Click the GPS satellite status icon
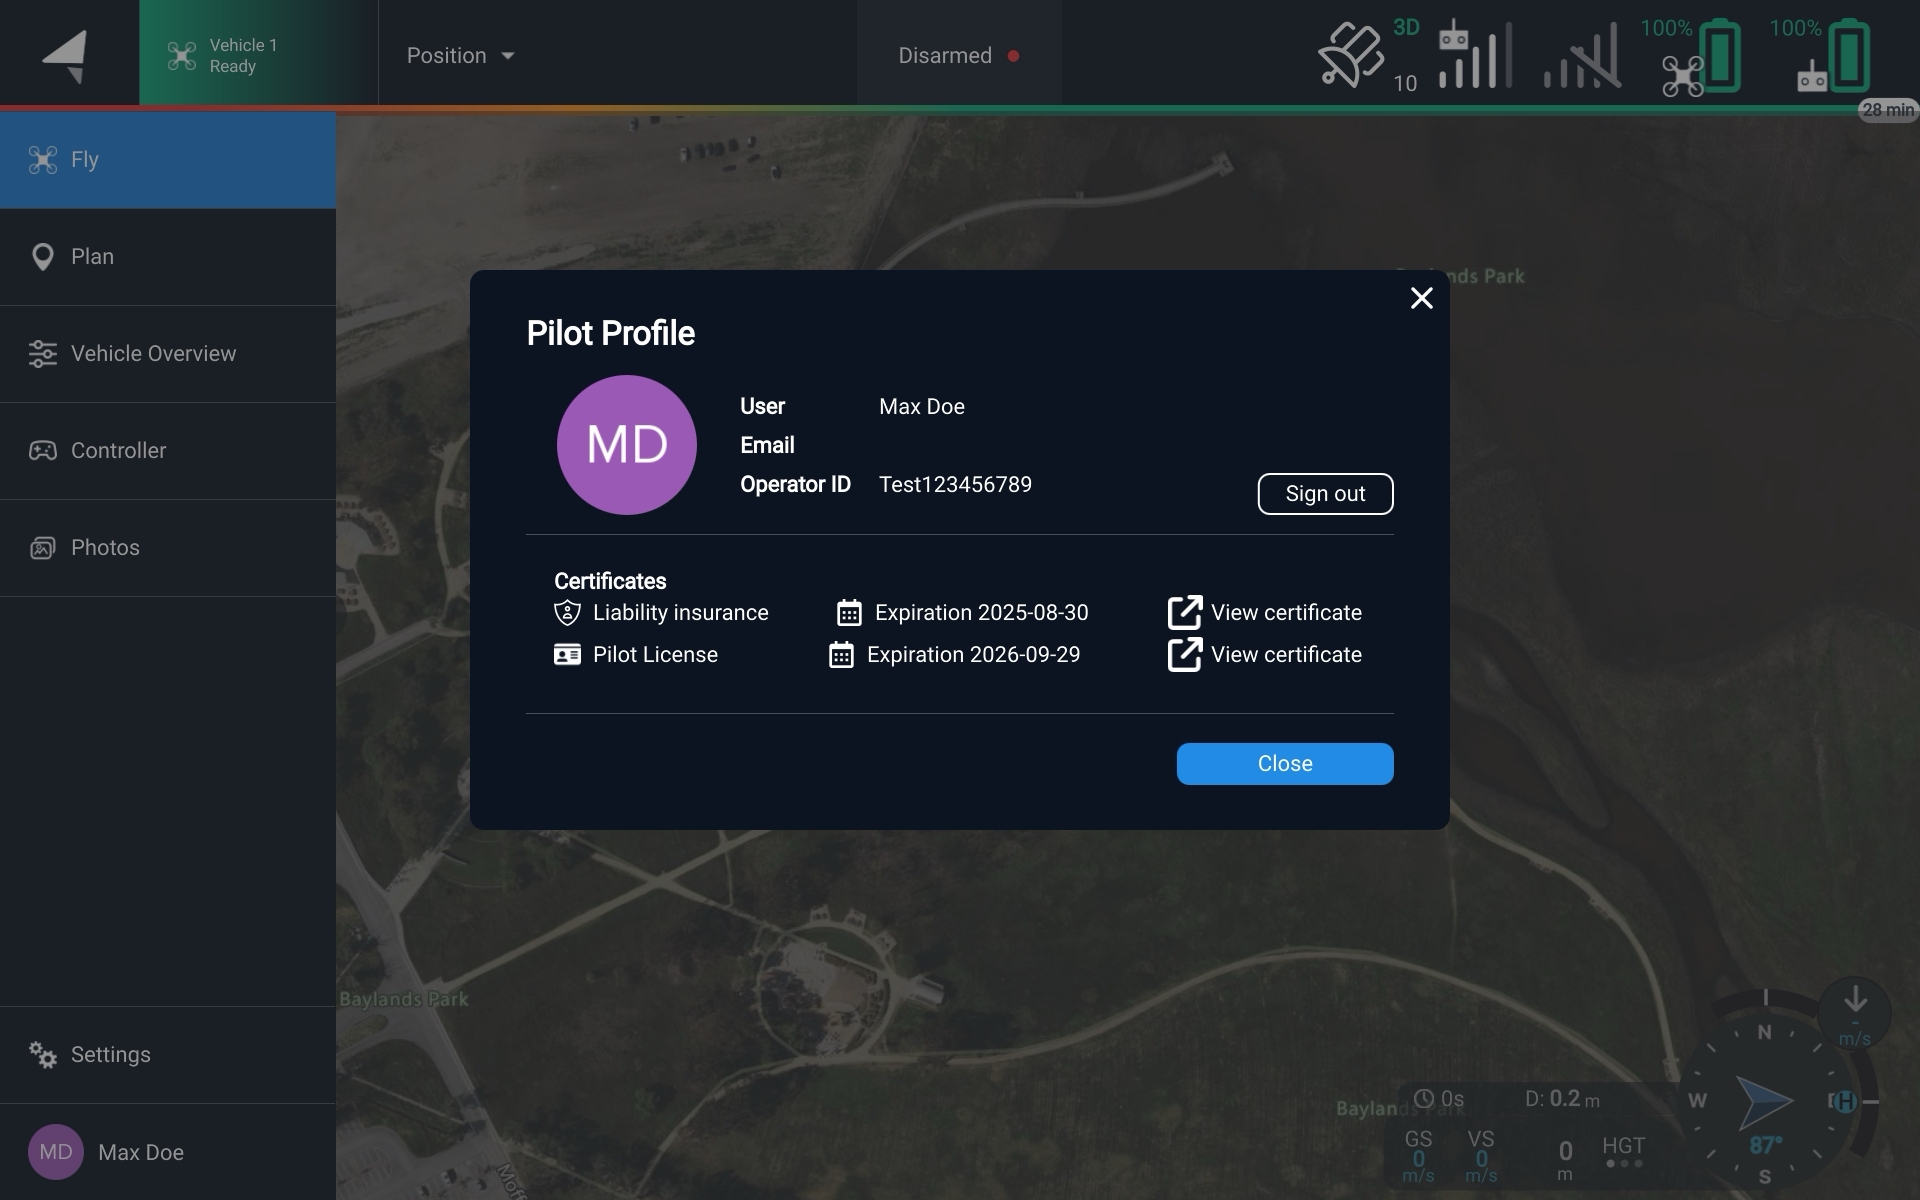This screenshot has width=1920, height=1200. pos(1352,55)
